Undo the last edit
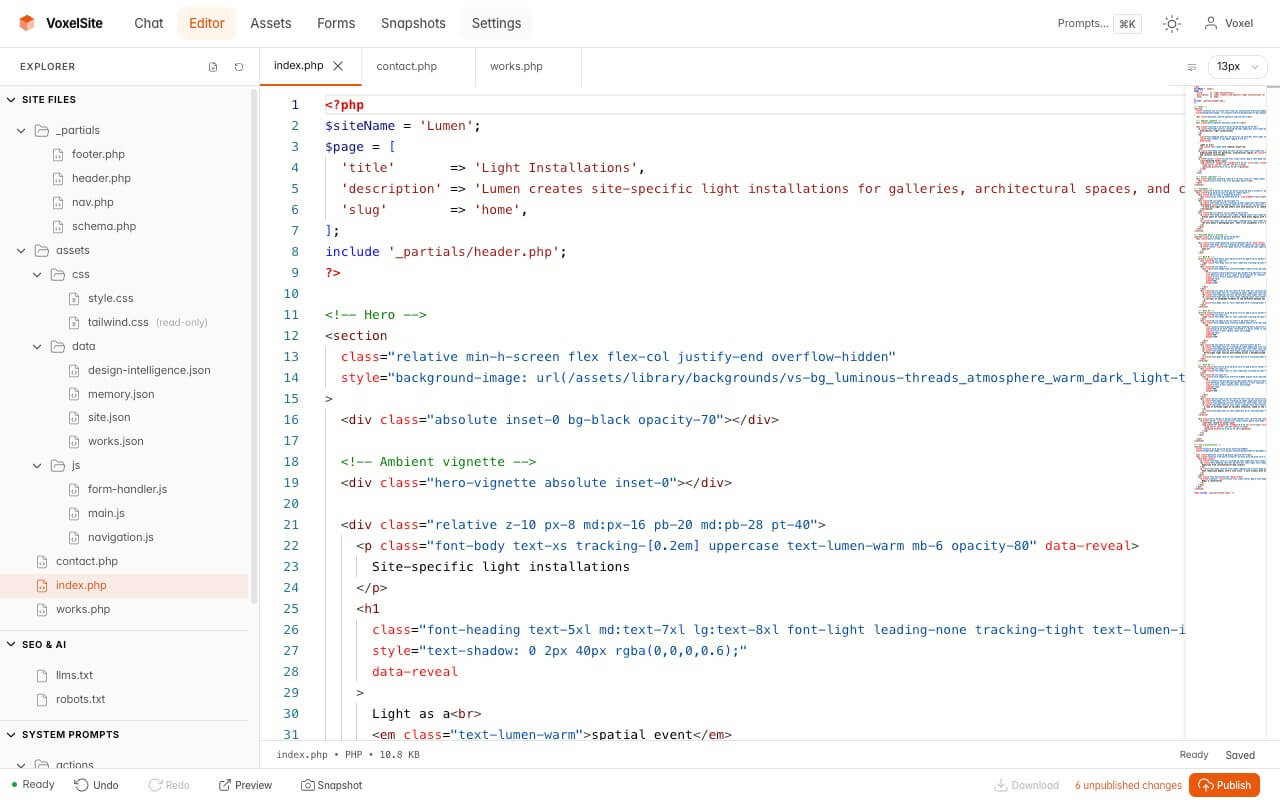Screen dimensions: 1280x800 pos(96,785)
